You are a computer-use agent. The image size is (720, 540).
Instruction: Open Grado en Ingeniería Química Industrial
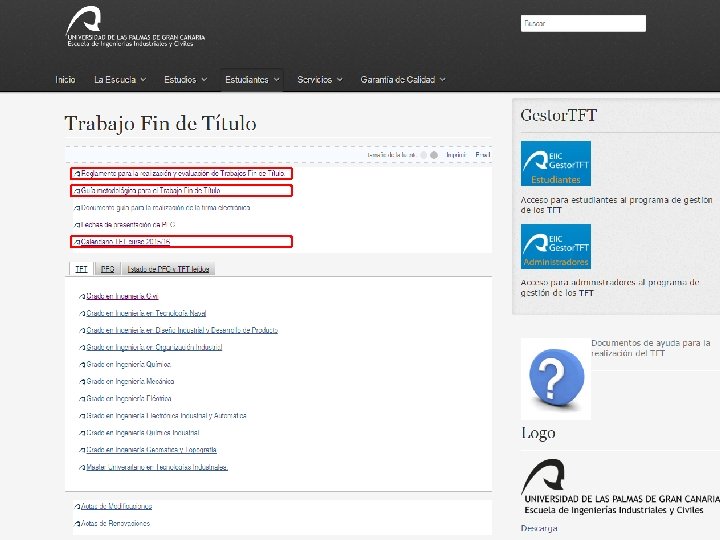[143, 433]
